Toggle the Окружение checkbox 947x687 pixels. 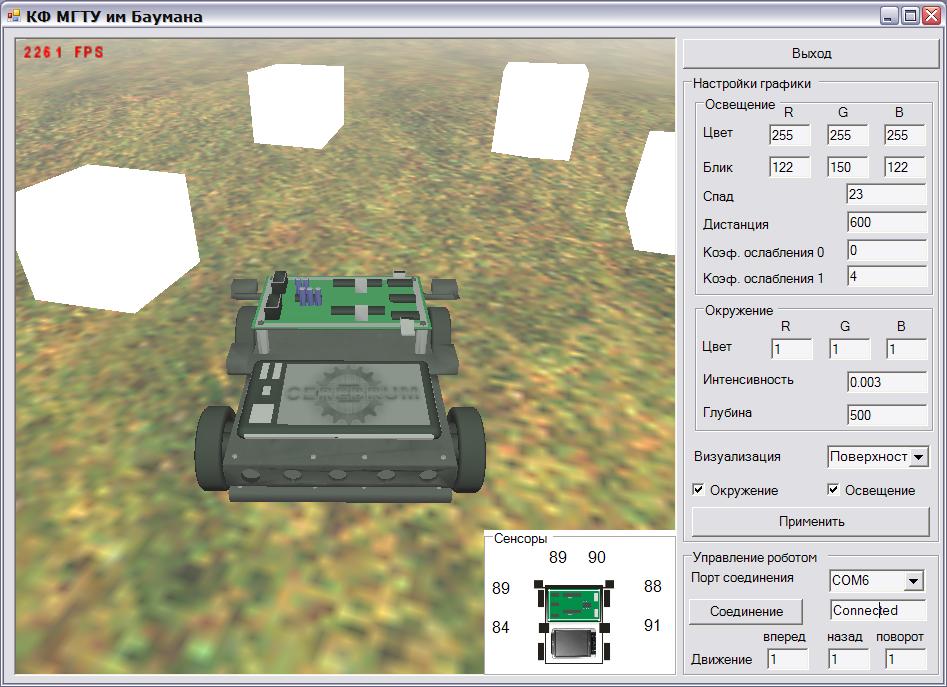[698, 490]
